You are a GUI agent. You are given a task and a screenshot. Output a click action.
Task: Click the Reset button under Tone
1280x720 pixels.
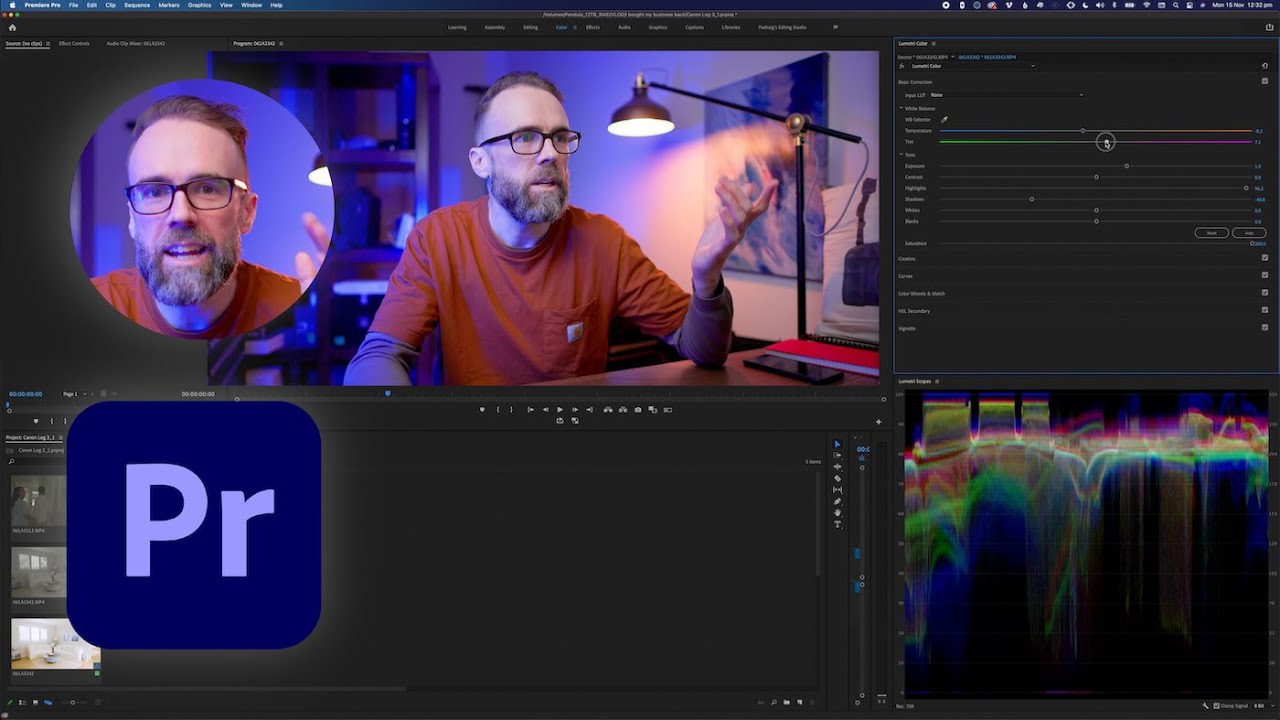[x=1211, y=232]
